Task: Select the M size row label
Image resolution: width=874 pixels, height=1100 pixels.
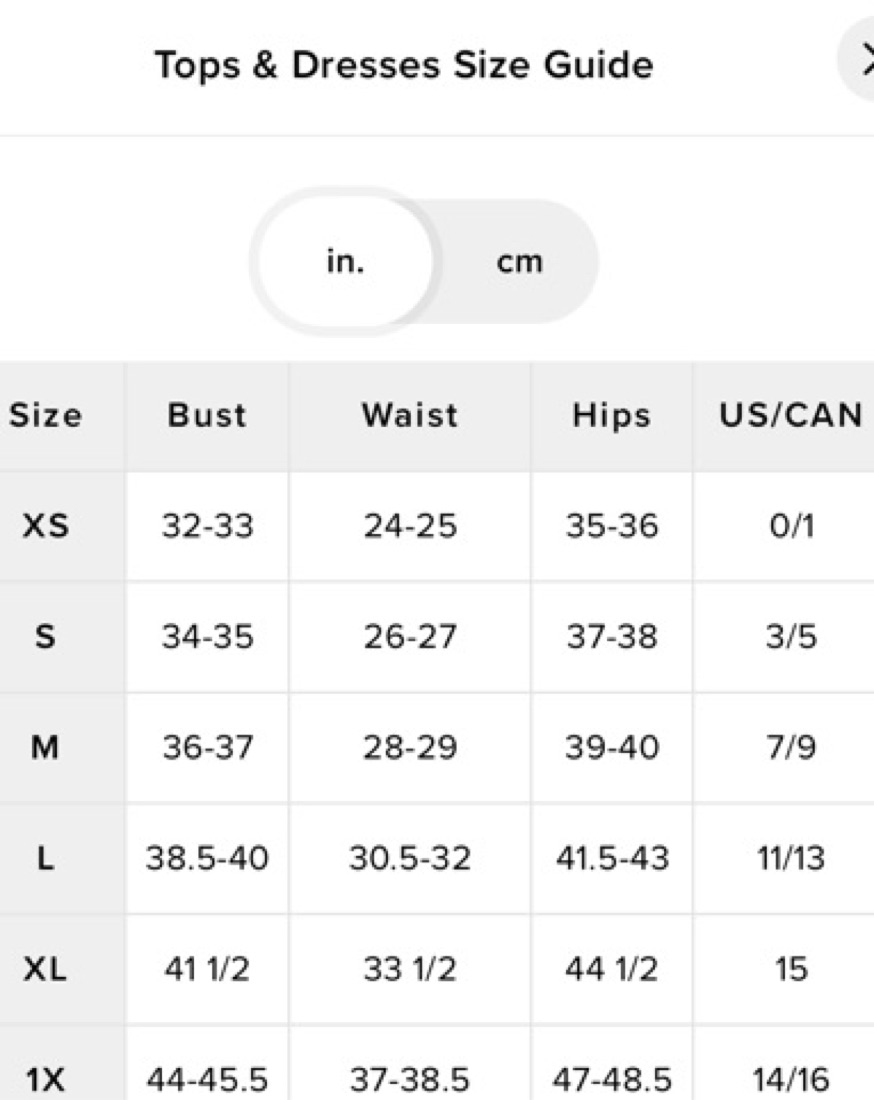Action: click(46, 748)
